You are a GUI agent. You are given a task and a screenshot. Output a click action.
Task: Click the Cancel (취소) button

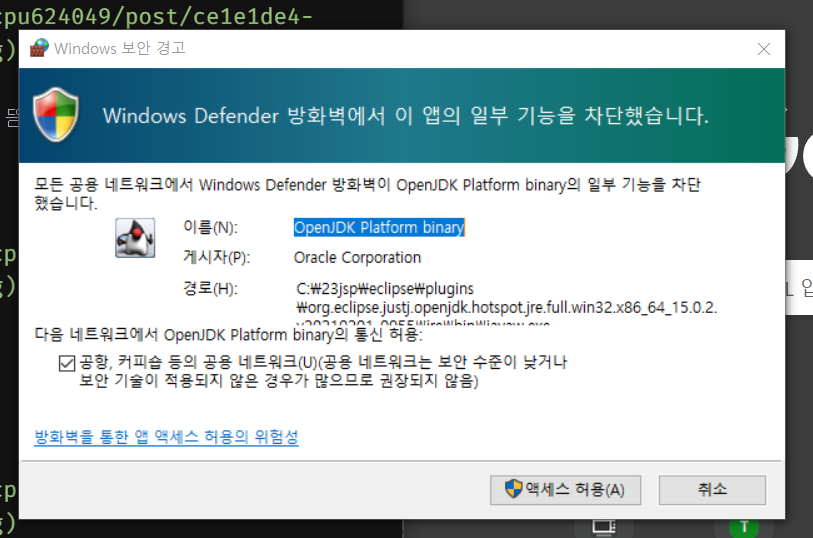point(712,490)
